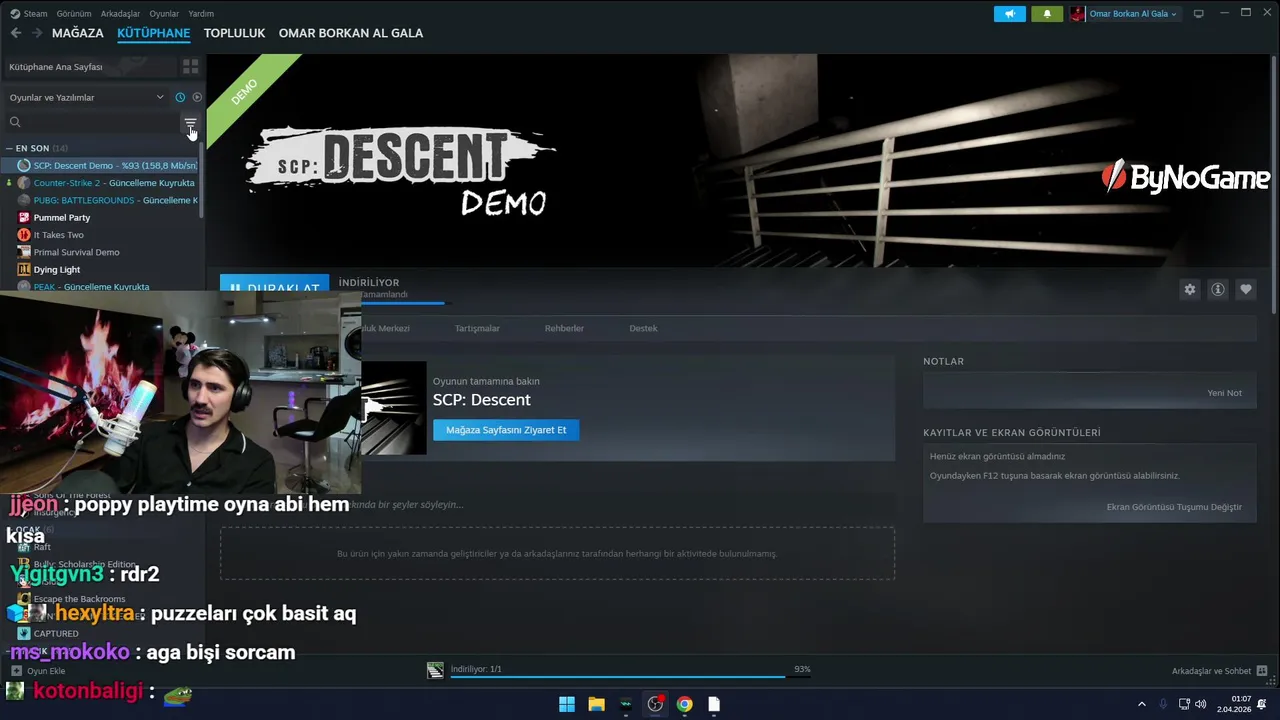Viewport: 1280px width, 720px height.
Task: Open Friends and Chat icon
Action: (x=1262, y=671)
